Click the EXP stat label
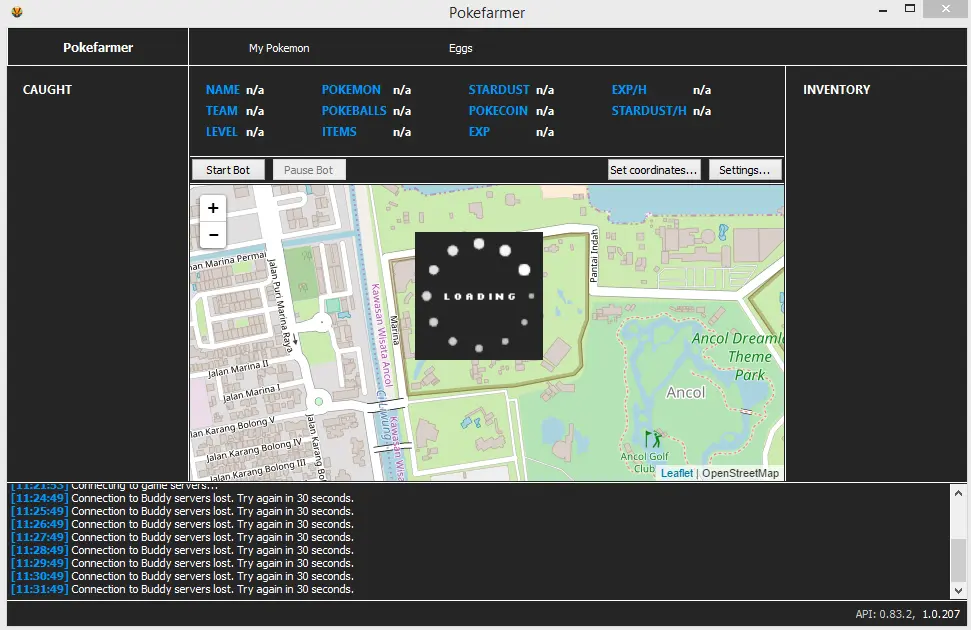The height and width of the screenshot is (630, 971). (x=479, y=132)
